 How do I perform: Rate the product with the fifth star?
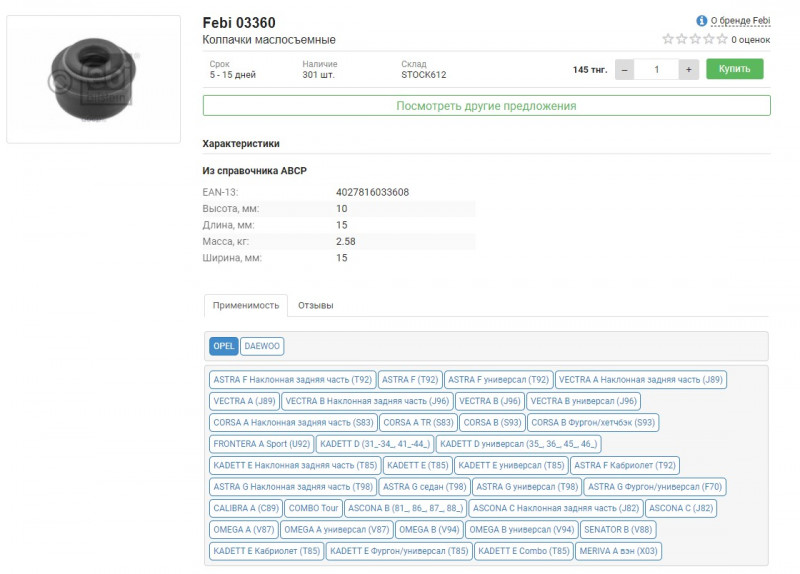click(722, 39)
